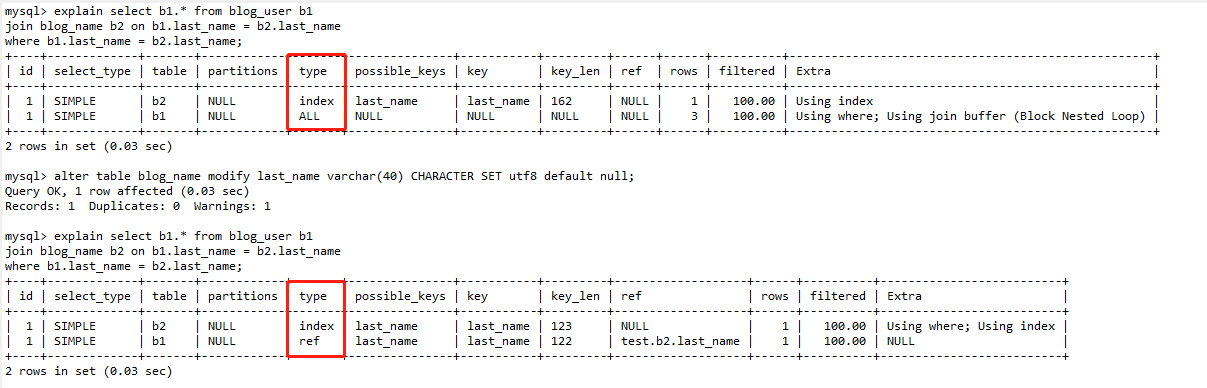Click the alter table command line
Image resolution: width=1207 pixels, height=388 pixels.
click(x=320, y=176)
